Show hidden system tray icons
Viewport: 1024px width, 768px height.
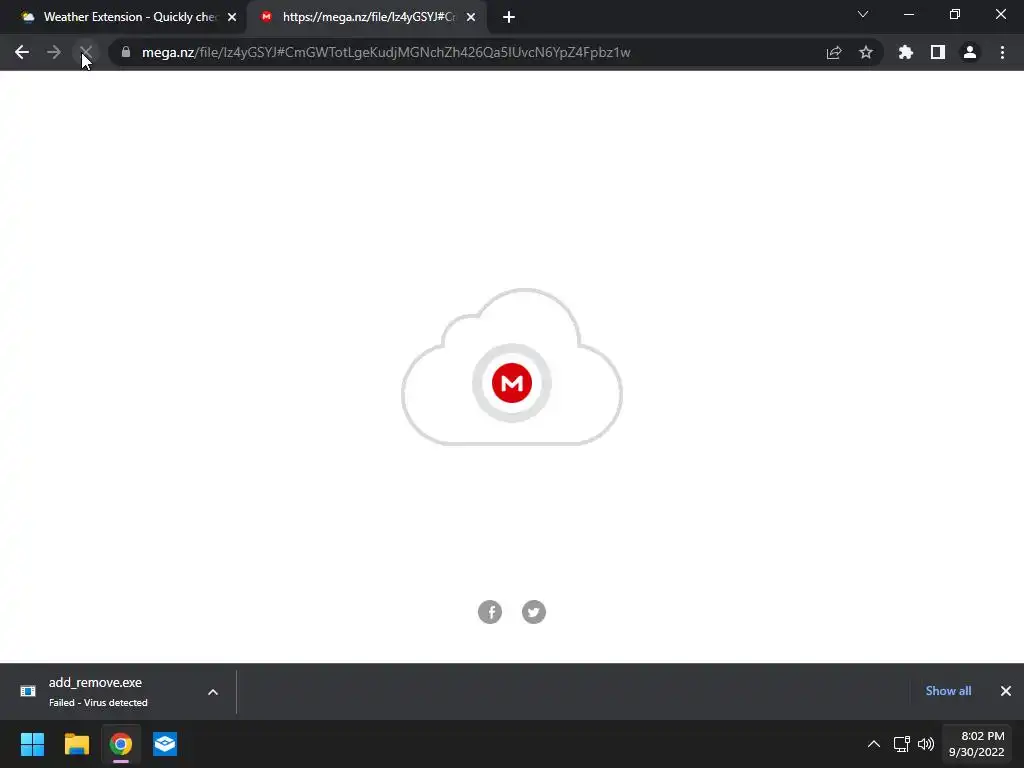pos(874,744)
